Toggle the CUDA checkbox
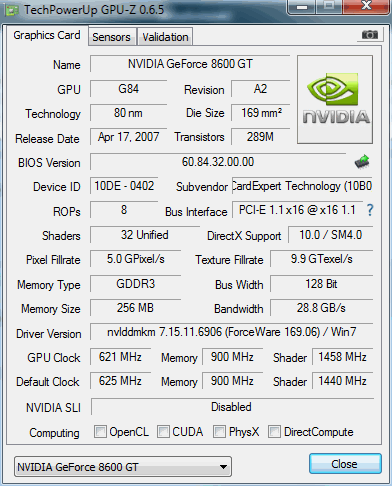The height and width of the screenshot is (486, 392). (163, 431)
